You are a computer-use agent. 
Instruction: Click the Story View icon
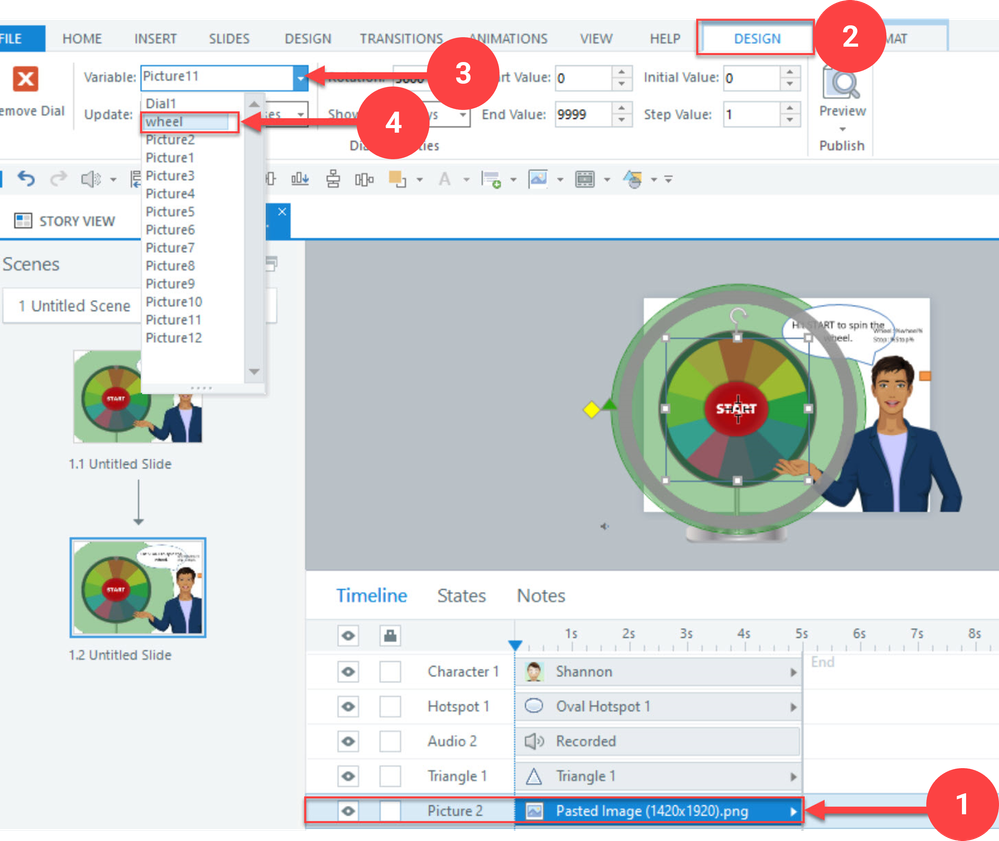pos(23,221)
